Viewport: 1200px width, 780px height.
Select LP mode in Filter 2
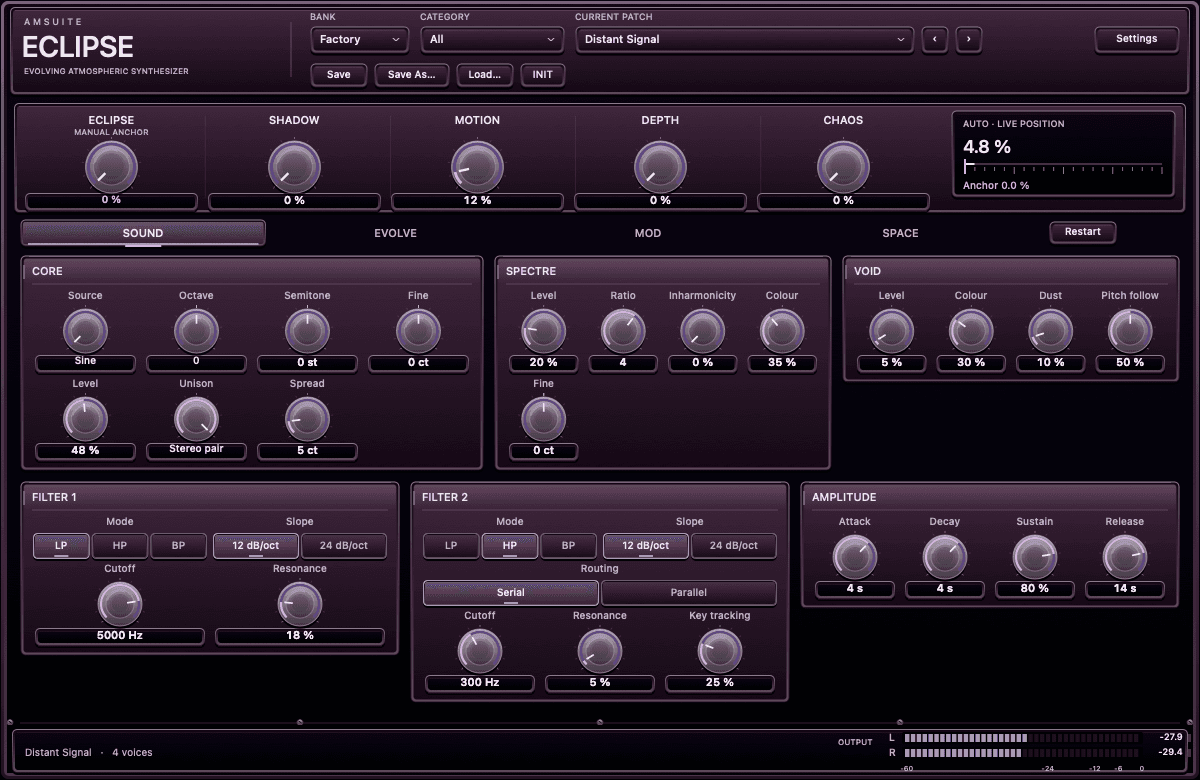coord(451,546)
